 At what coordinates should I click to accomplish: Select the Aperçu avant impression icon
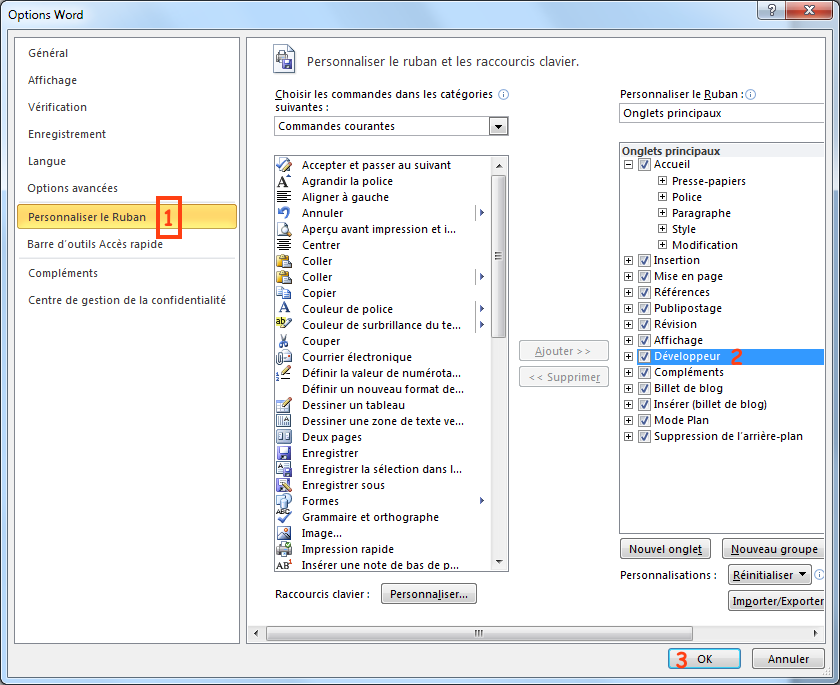(x=284, y=229)
